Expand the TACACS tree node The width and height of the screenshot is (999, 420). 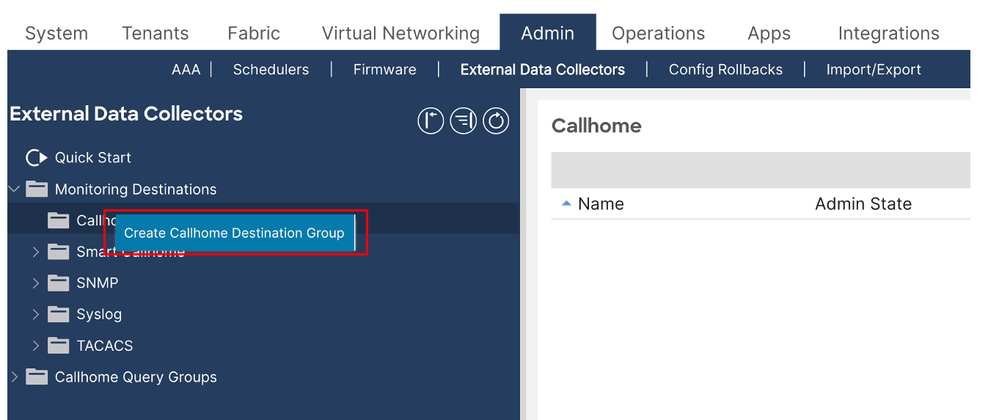pyautogui.click(x=36, y=346)
